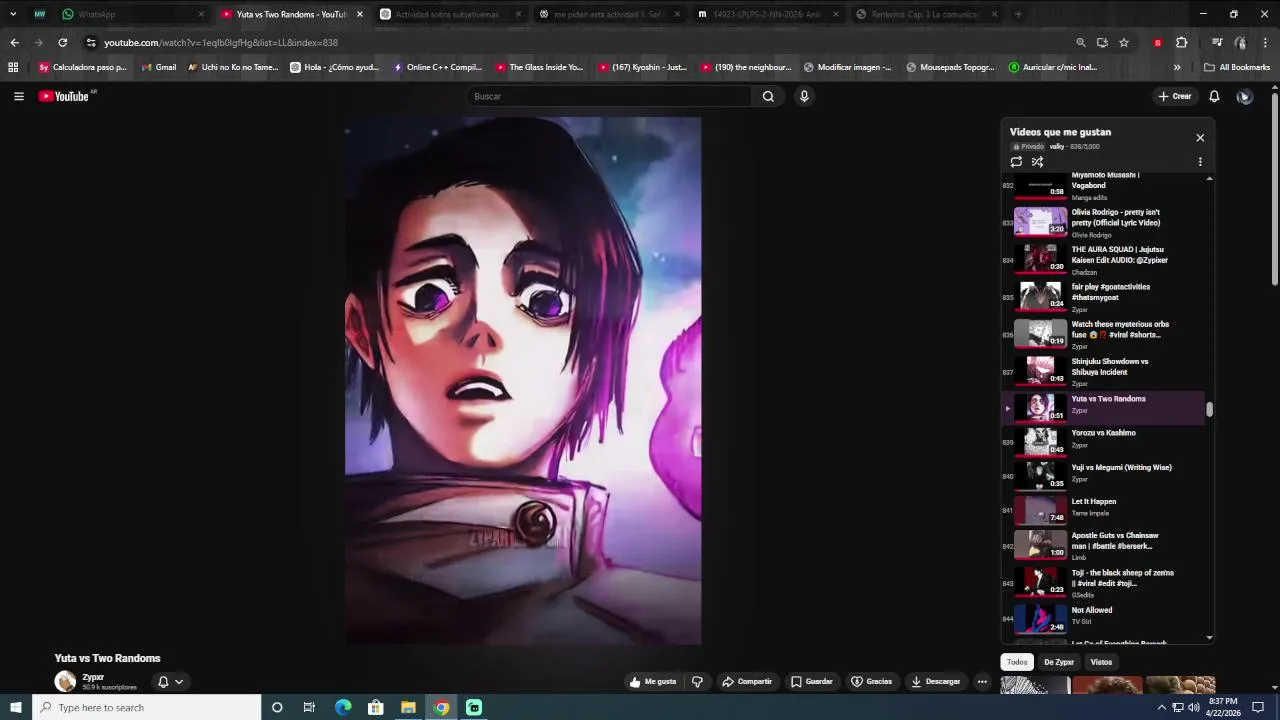1280x720 pixels.
Task: Open Shinjuku Showdown vs Shibuya Incident entry
Action: (x=1105, y=372)
